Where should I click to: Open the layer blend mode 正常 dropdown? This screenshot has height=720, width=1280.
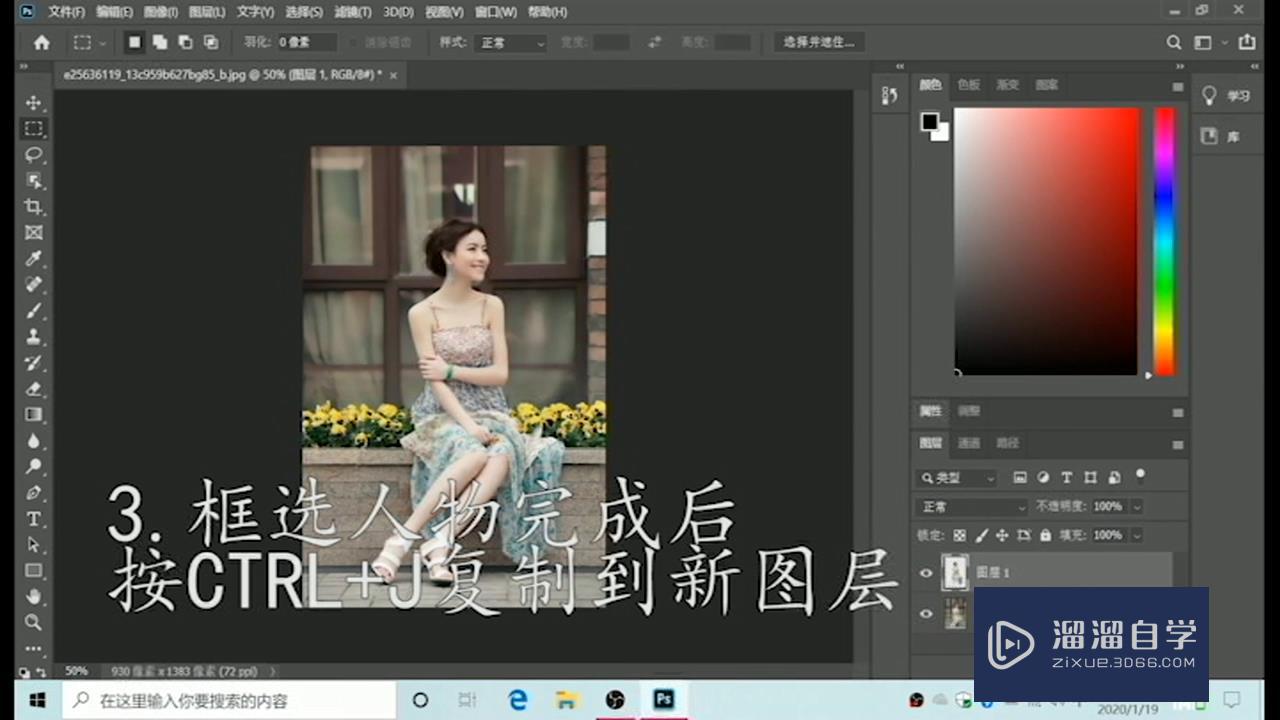[x=972, y=507]
